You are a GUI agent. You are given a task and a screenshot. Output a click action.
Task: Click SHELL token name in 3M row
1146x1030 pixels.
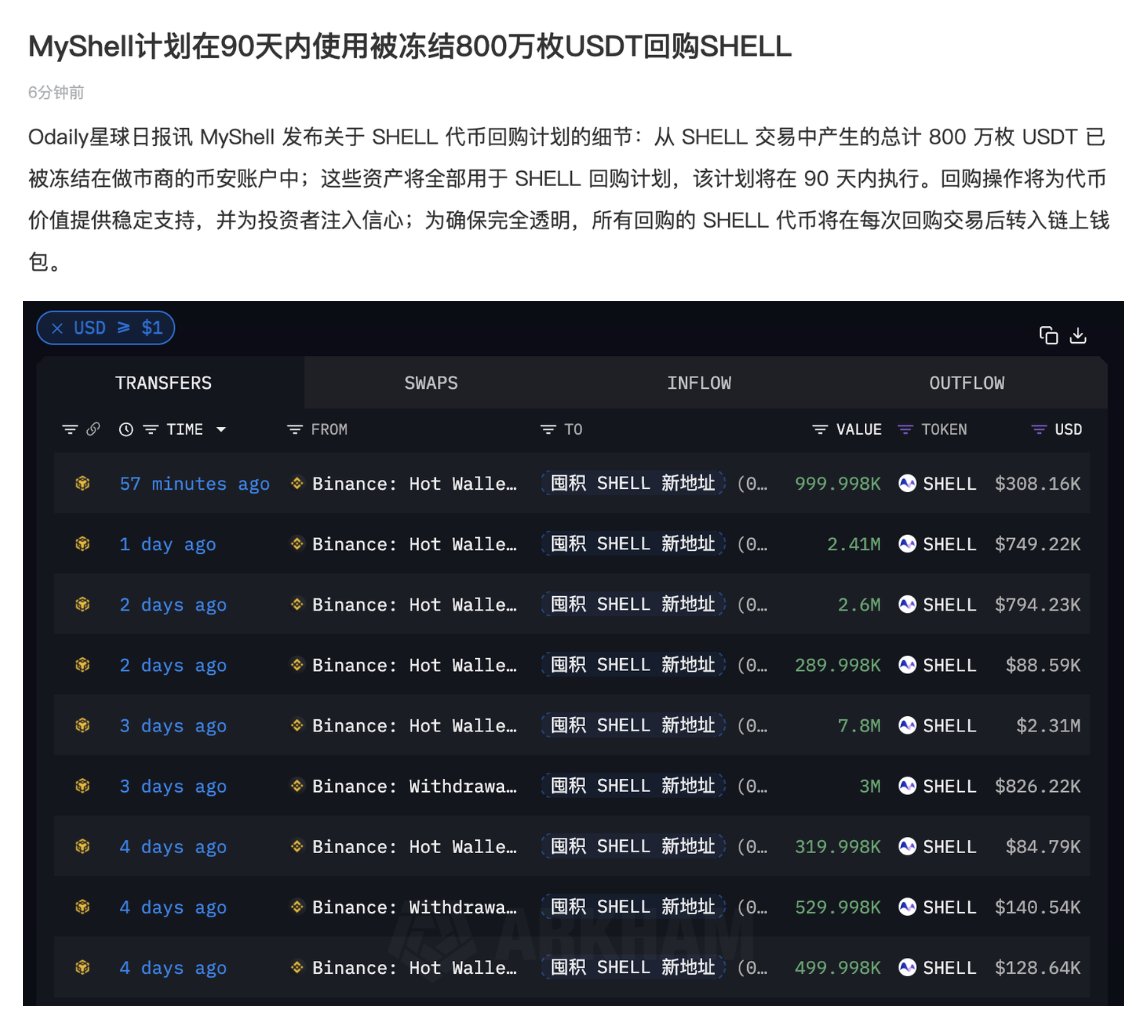(949, 787)
